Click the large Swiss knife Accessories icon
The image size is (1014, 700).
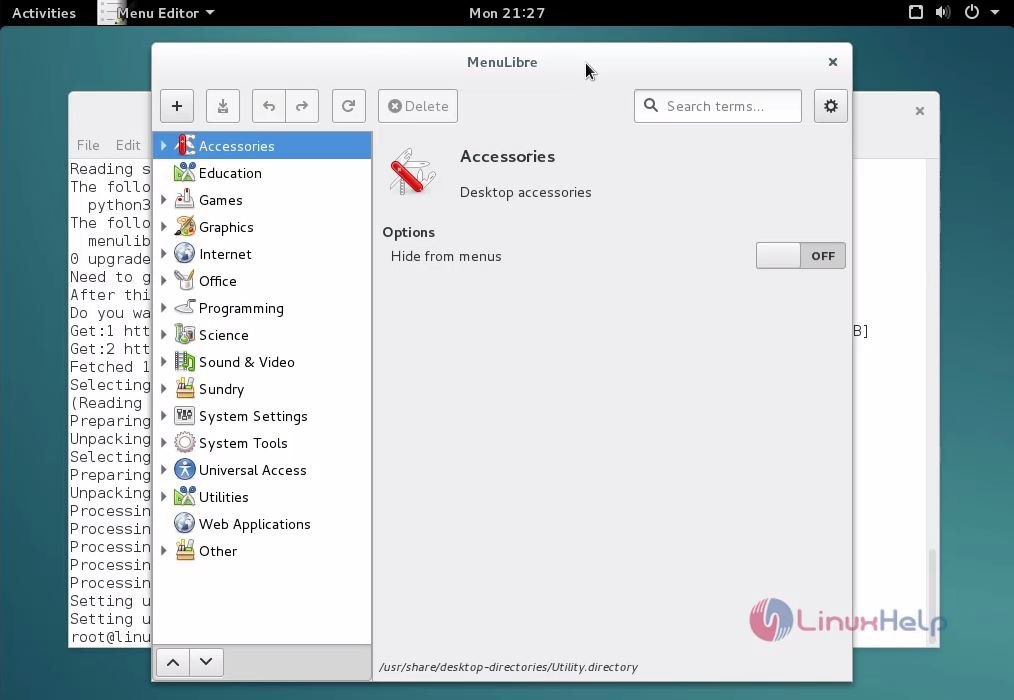click(x=412, y=172)
